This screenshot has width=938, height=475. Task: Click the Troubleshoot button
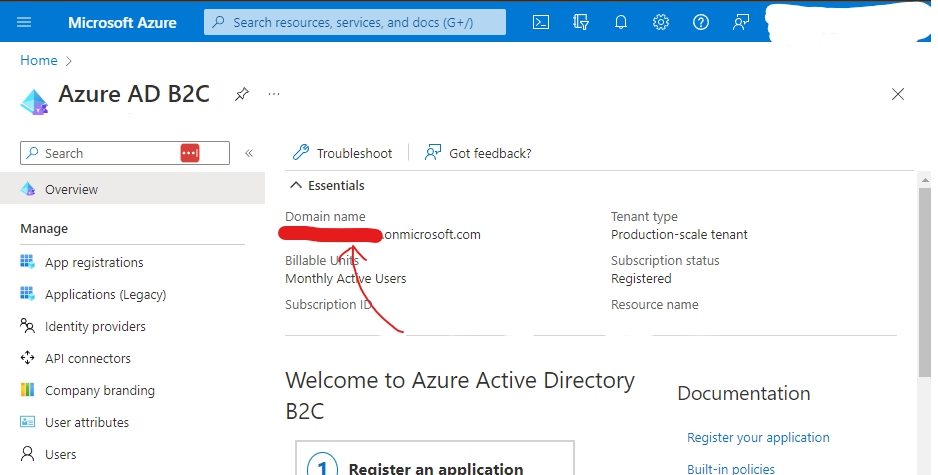coord(343,153)
